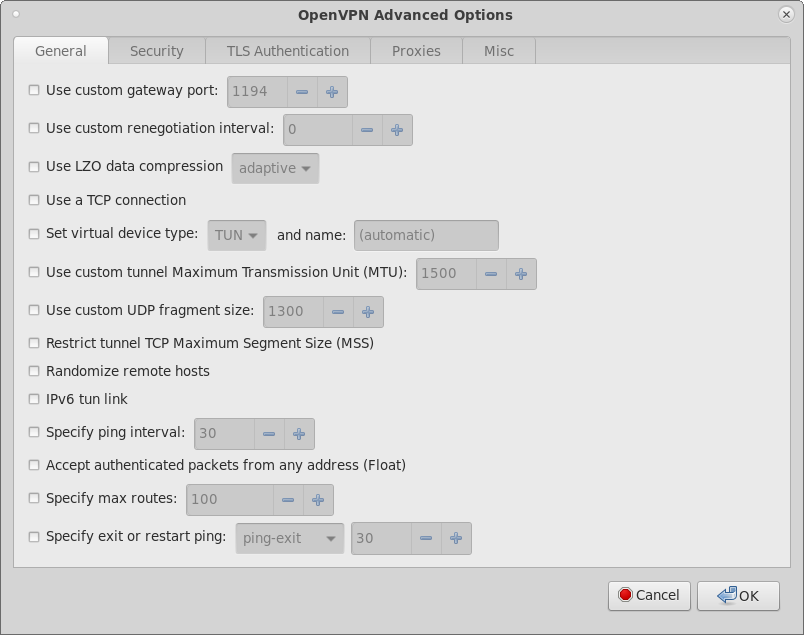
Task: Toggle Accept authenticated packets from any address
Action: pos(34,465)
